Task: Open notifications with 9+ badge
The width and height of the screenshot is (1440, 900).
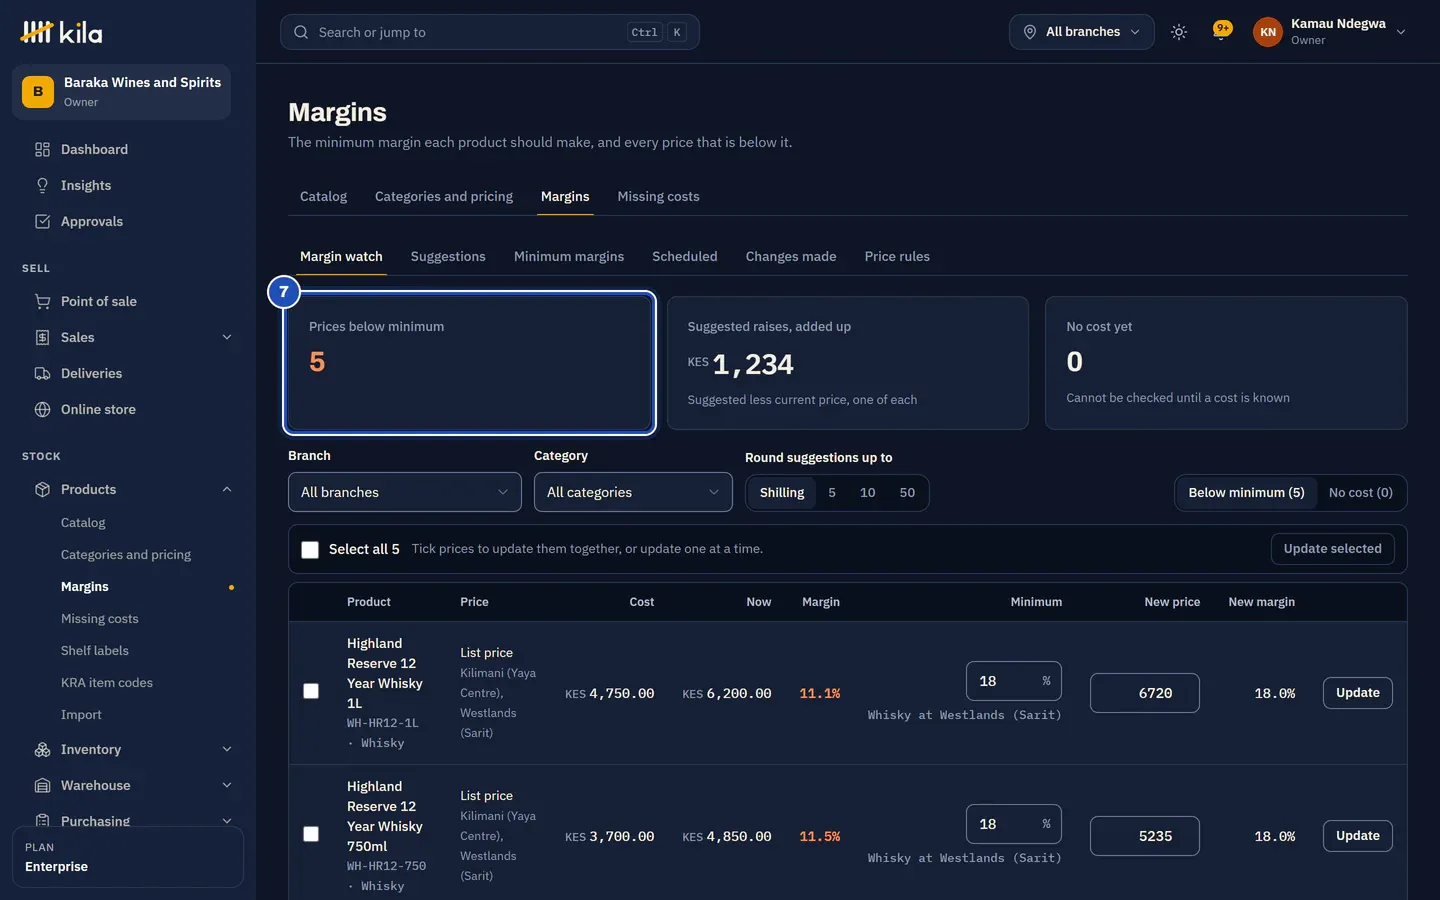Action: [x=1221, y=31]
